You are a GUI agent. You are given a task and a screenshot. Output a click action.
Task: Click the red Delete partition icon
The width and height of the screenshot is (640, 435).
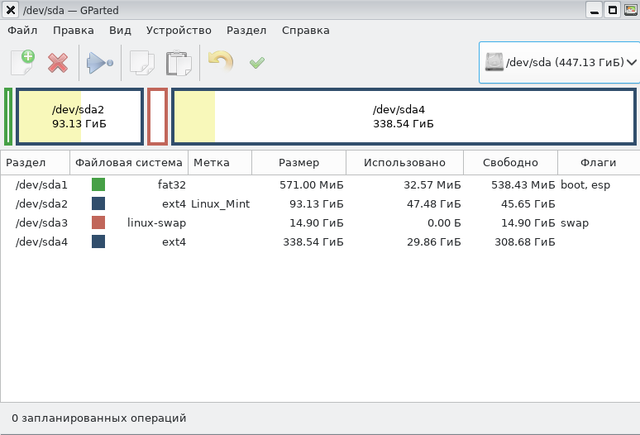point(58,63)
